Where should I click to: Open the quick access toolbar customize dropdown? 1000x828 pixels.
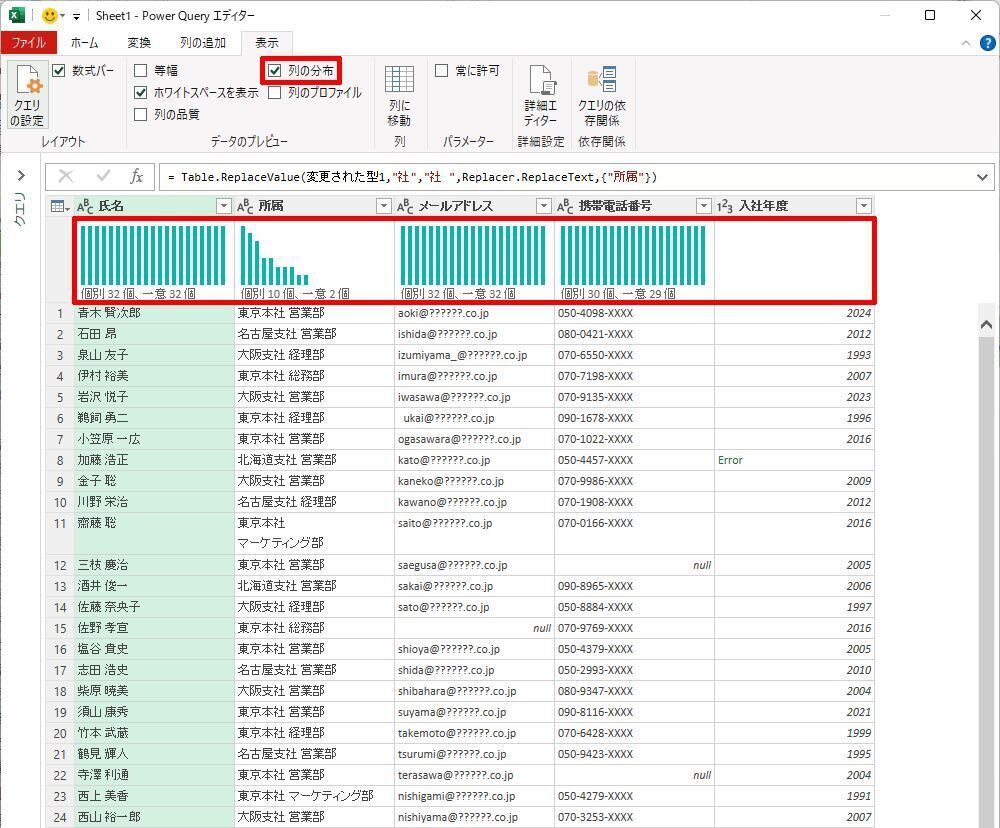tap(76, 16)
